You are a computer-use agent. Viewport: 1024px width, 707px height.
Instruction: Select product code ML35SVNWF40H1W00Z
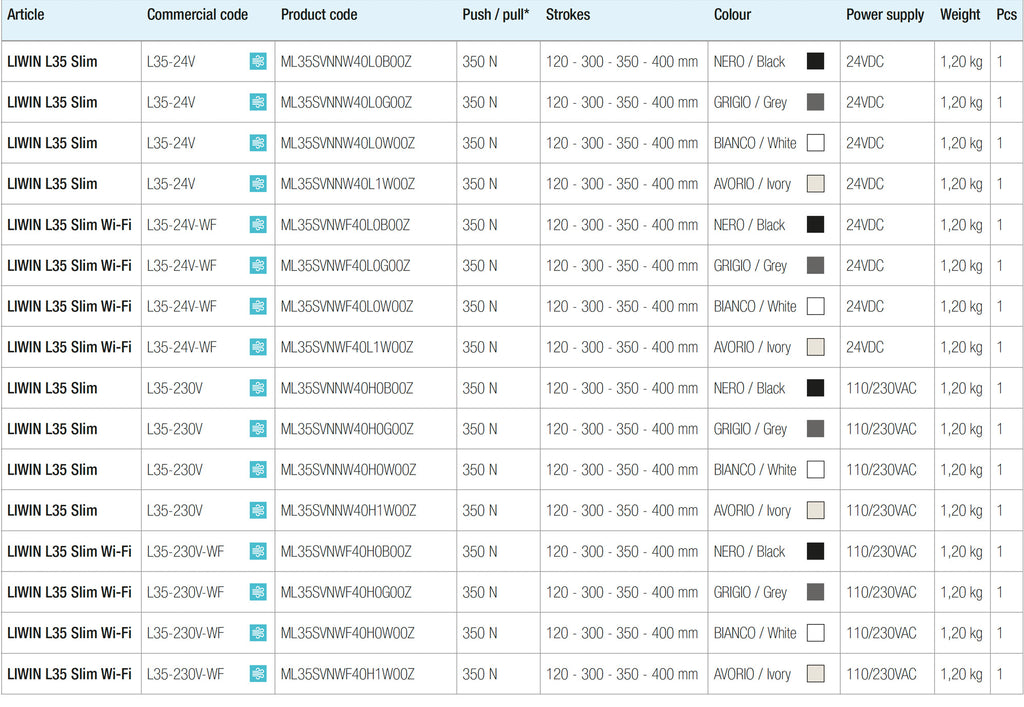(x=347, y=673)
